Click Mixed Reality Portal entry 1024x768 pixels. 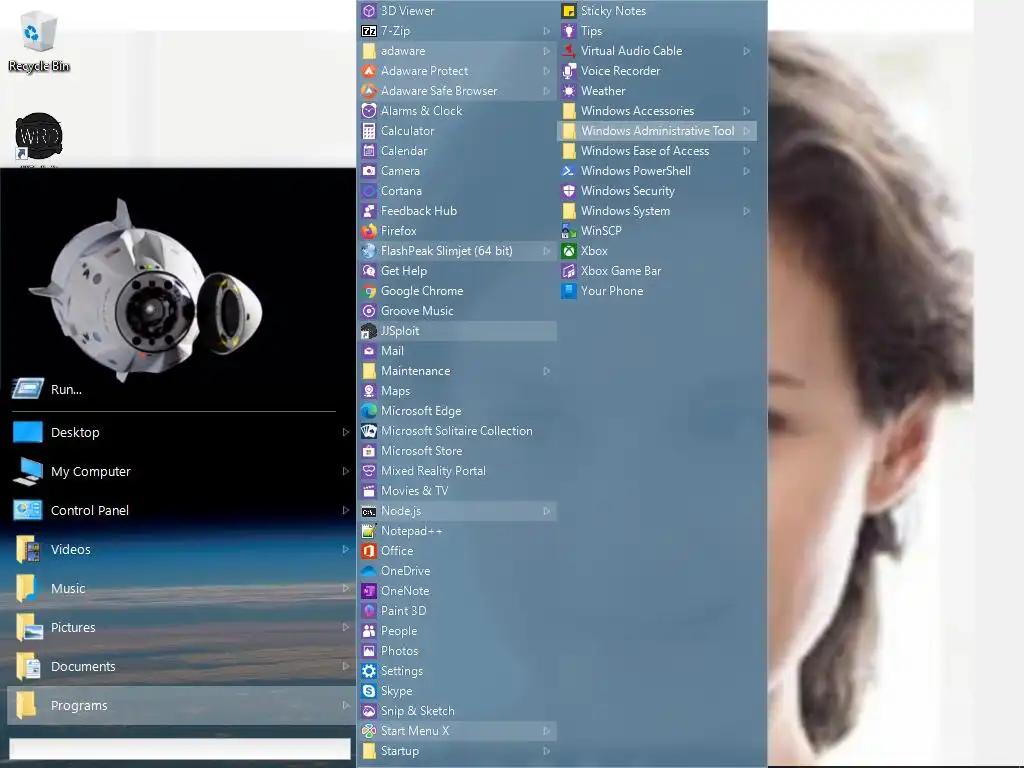pos(457,471)
